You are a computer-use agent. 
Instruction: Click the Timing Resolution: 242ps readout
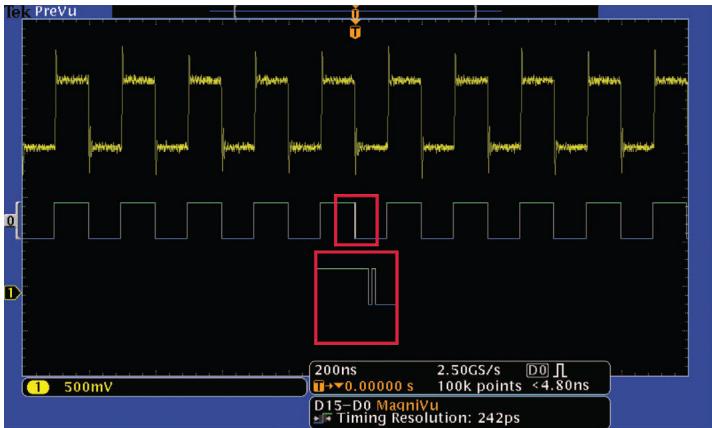click(428, 418)
